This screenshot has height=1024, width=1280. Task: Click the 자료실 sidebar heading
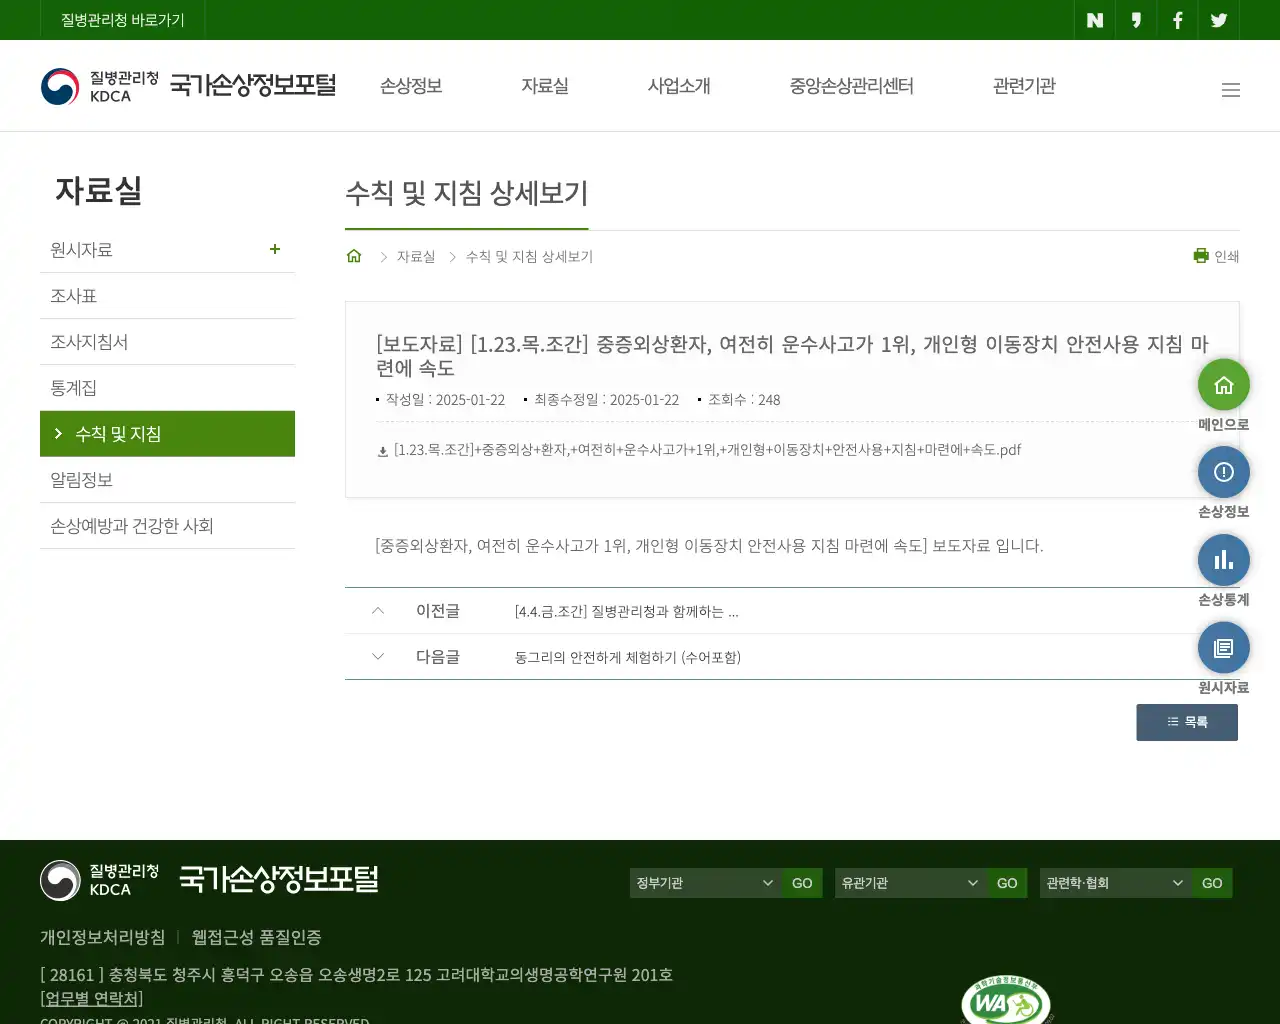[x=98, y=190]
